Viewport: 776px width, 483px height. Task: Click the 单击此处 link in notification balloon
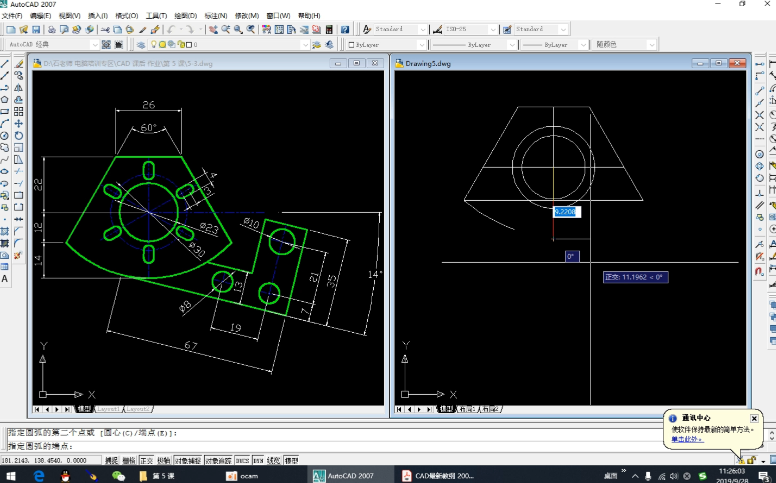(687, 439)
